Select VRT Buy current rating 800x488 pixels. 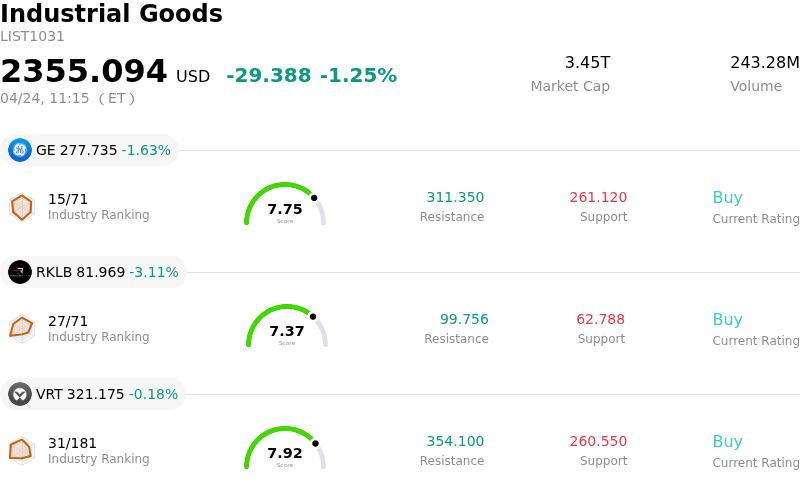point(727,442)
